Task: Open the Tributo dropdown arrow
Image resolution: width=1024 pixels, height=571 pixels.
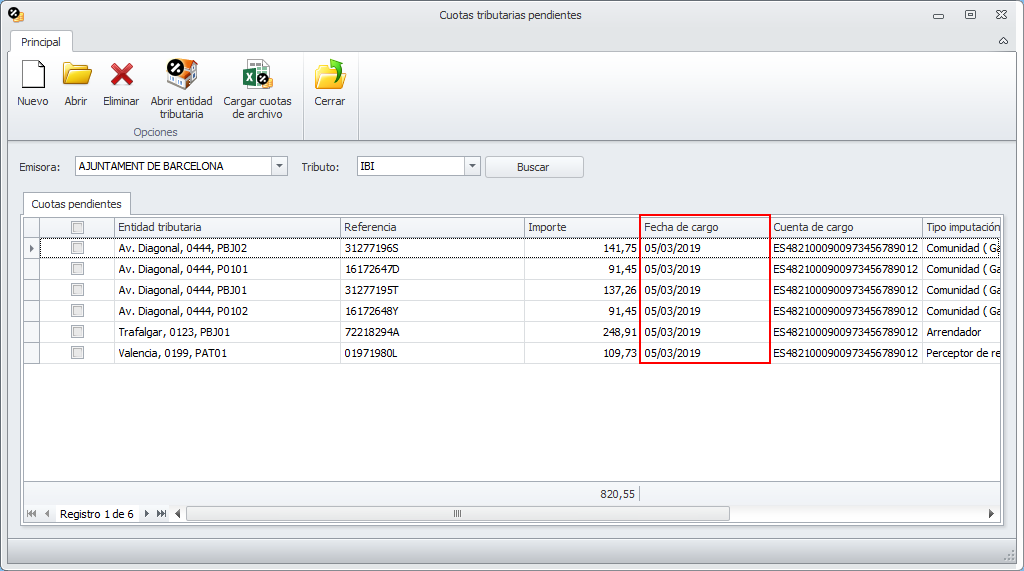Action: pyautogui.click(x=472, y=167)
